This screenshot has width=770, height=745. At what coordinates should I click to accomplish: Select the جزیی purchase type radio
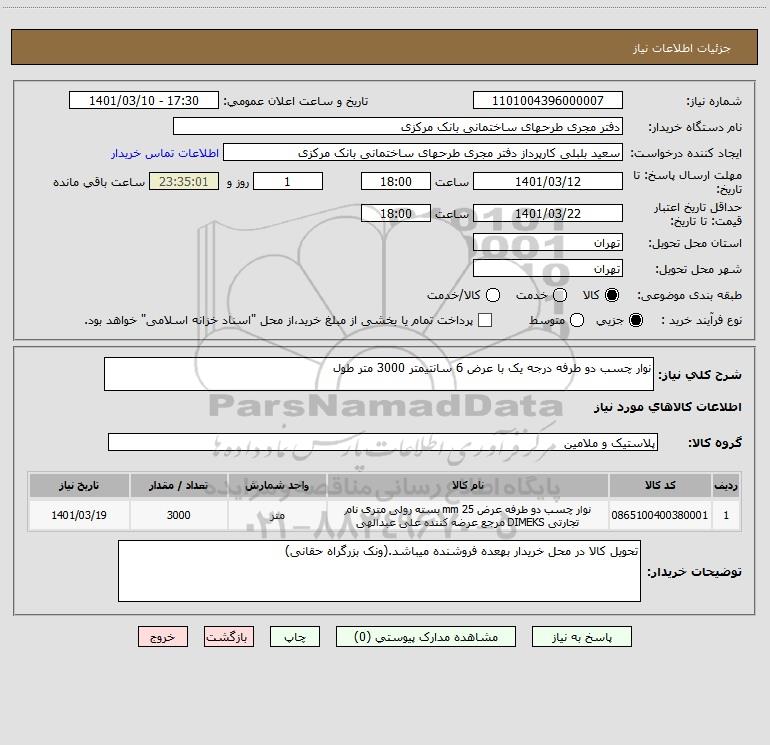tap(635, 320)
